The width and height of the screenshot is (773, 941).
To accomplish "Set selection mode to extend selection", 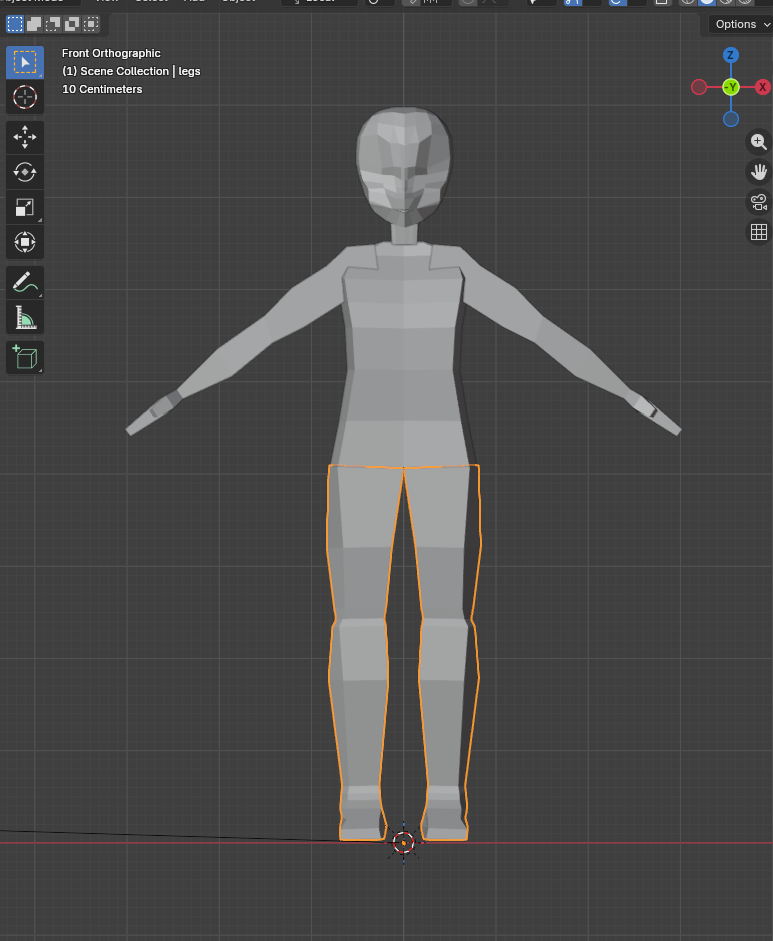I will [x=34, y=24].
